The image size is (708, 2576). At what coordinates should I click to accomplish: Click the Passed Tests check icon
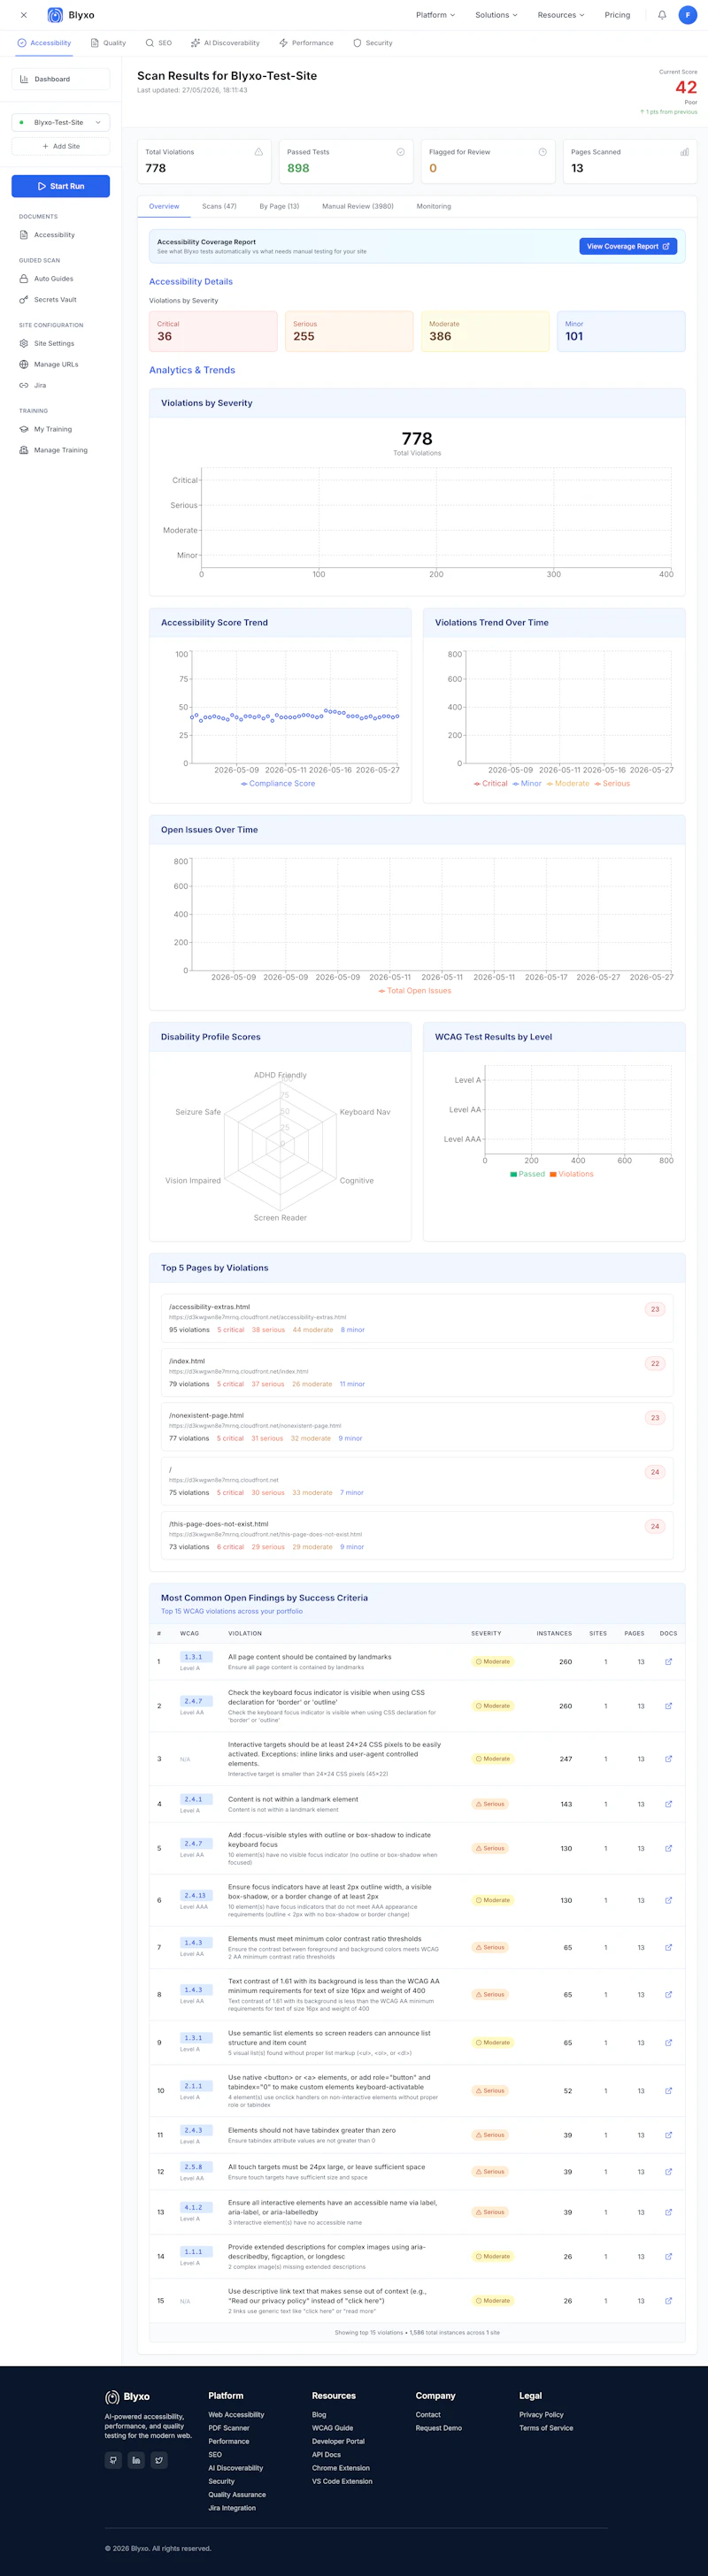(400, 152)
